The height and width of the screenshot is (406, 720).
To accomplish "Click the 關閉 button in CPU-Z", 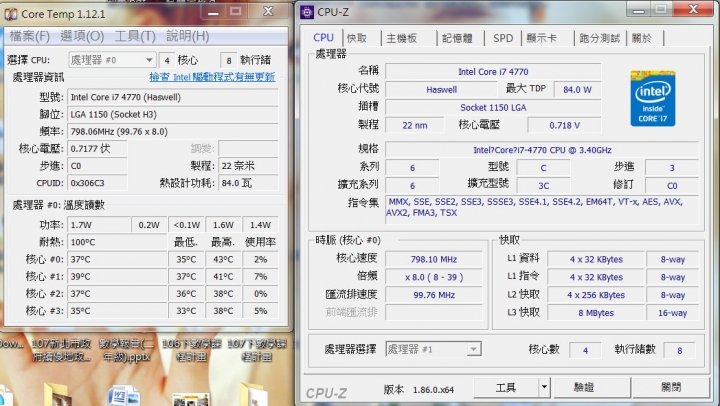I will click(x=671, y=388).
